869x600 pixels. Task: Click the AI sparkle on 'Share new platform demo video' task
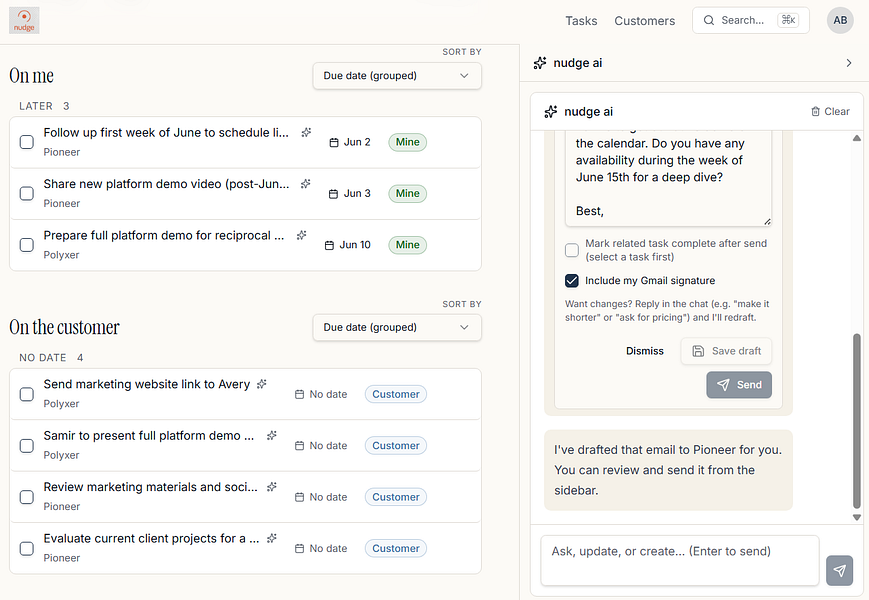pyautogui.click(x=305, y=184)
